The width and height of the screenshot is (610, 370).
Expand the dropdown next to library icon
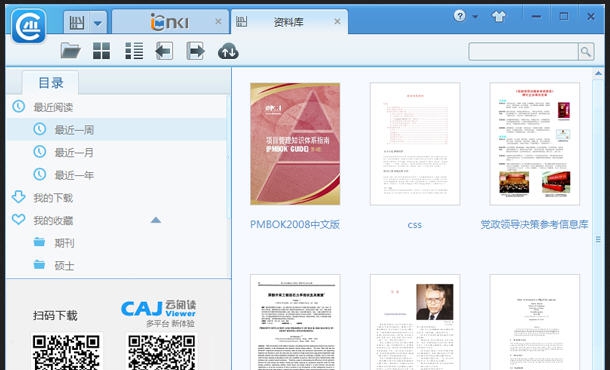[x=98, y=23]
